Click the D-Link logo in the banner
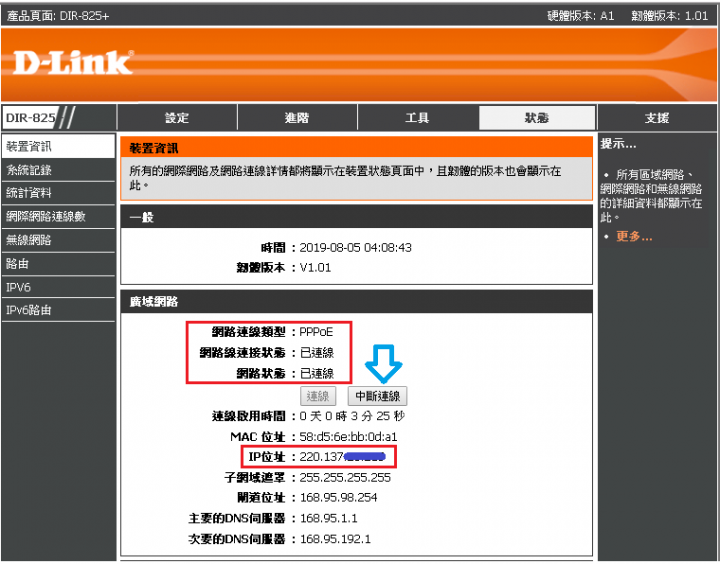The height and width of the screenshot is (564, 720). click(73, 62)
